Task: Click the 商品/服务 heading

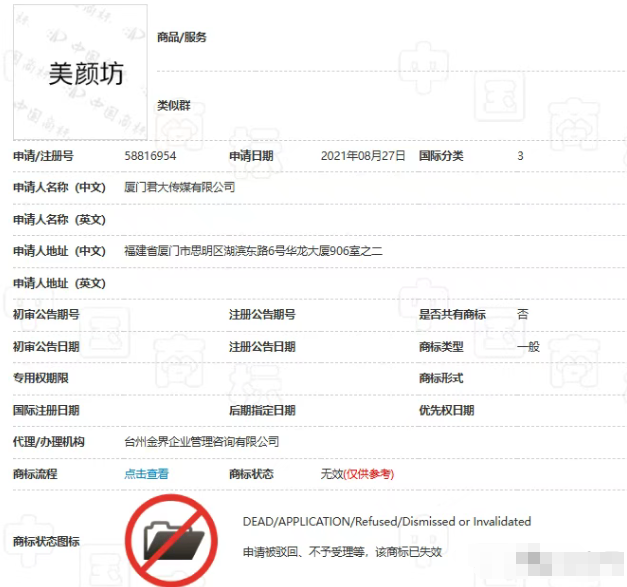Action: click(x=182, y=37)
